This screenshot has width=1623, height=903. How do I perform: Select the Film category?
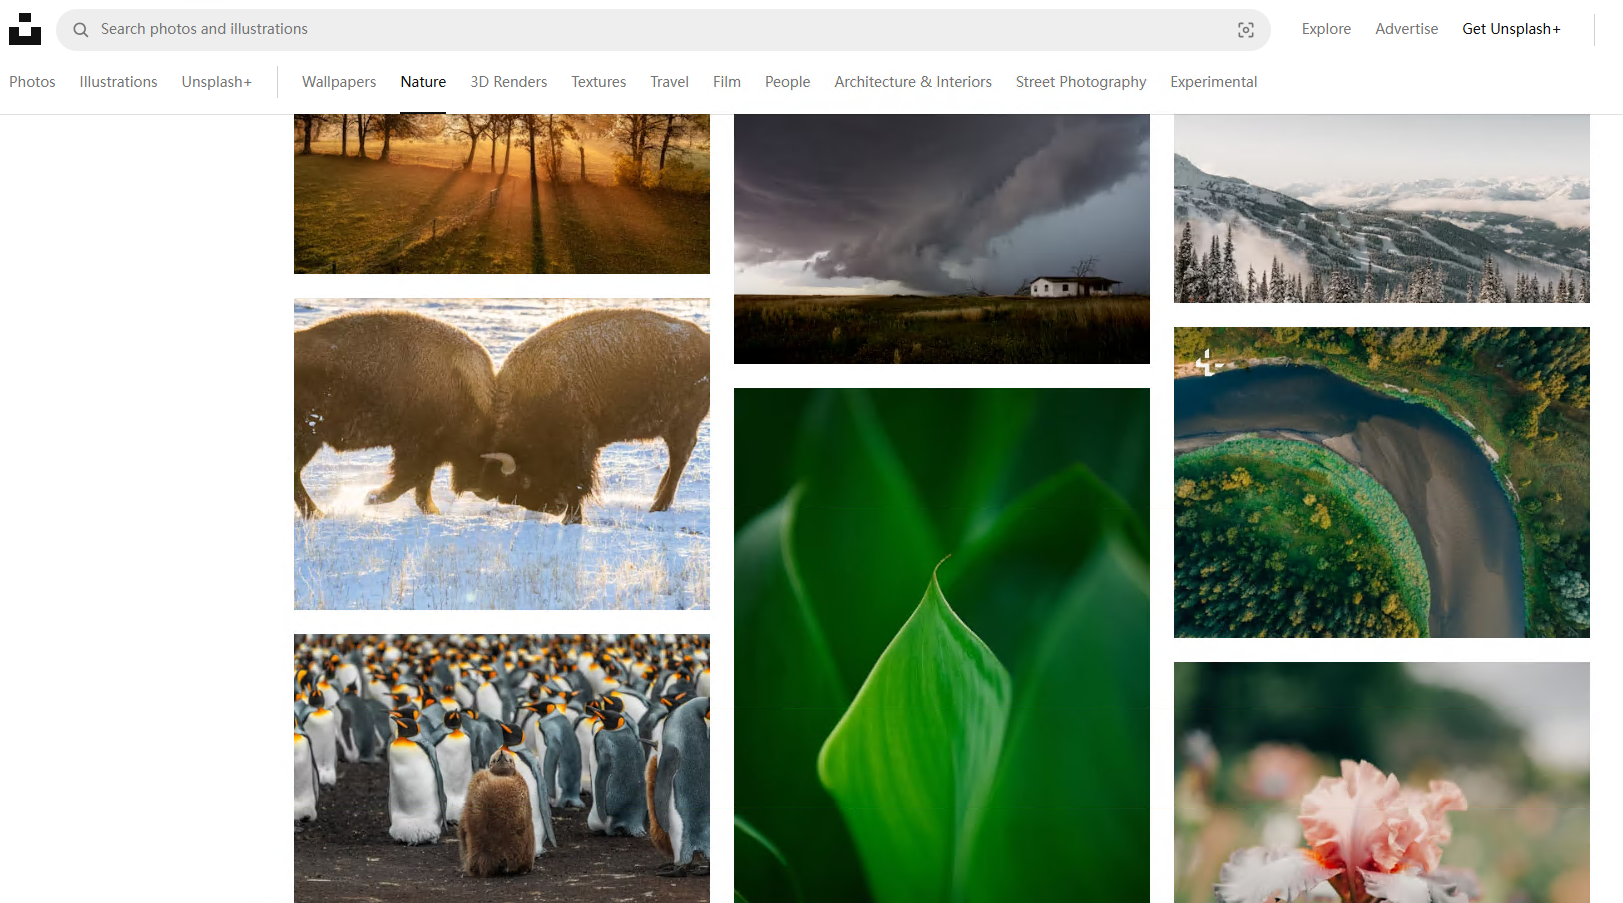[727, 82]
